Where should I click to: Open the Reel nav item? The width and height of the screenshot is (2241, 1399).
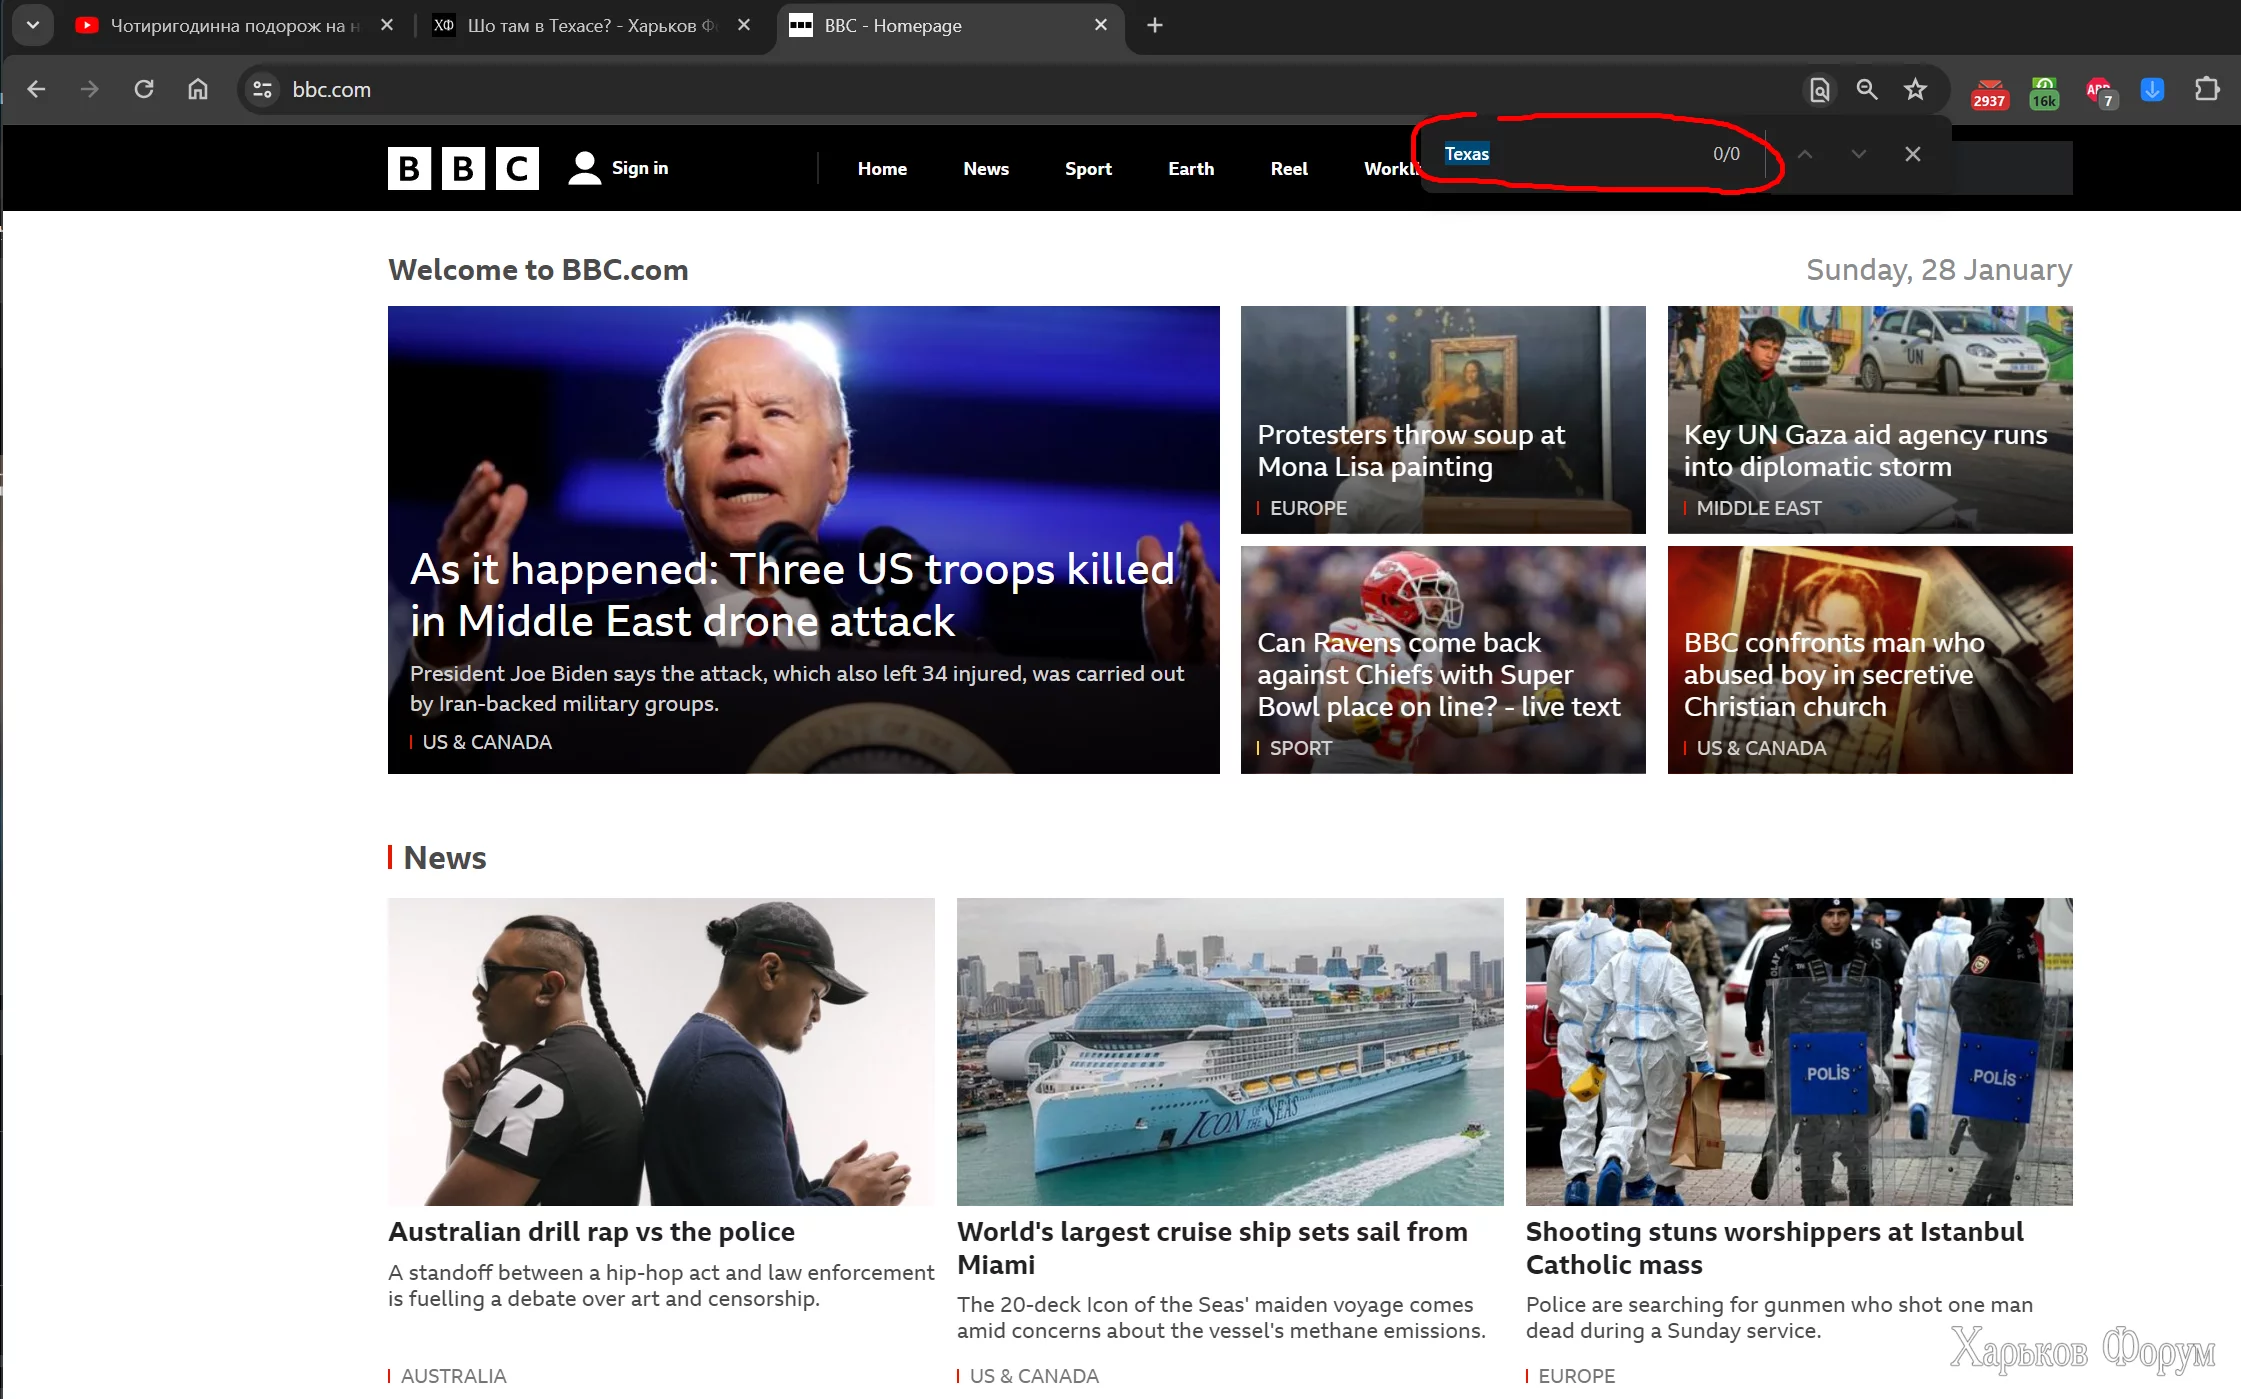coord(1289,169)
